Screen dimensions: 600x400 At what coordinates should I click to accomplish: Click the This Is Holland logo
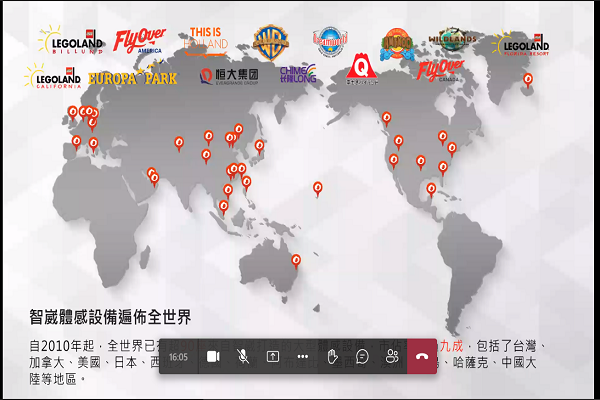pyautogui.click(x=206, y=42)
